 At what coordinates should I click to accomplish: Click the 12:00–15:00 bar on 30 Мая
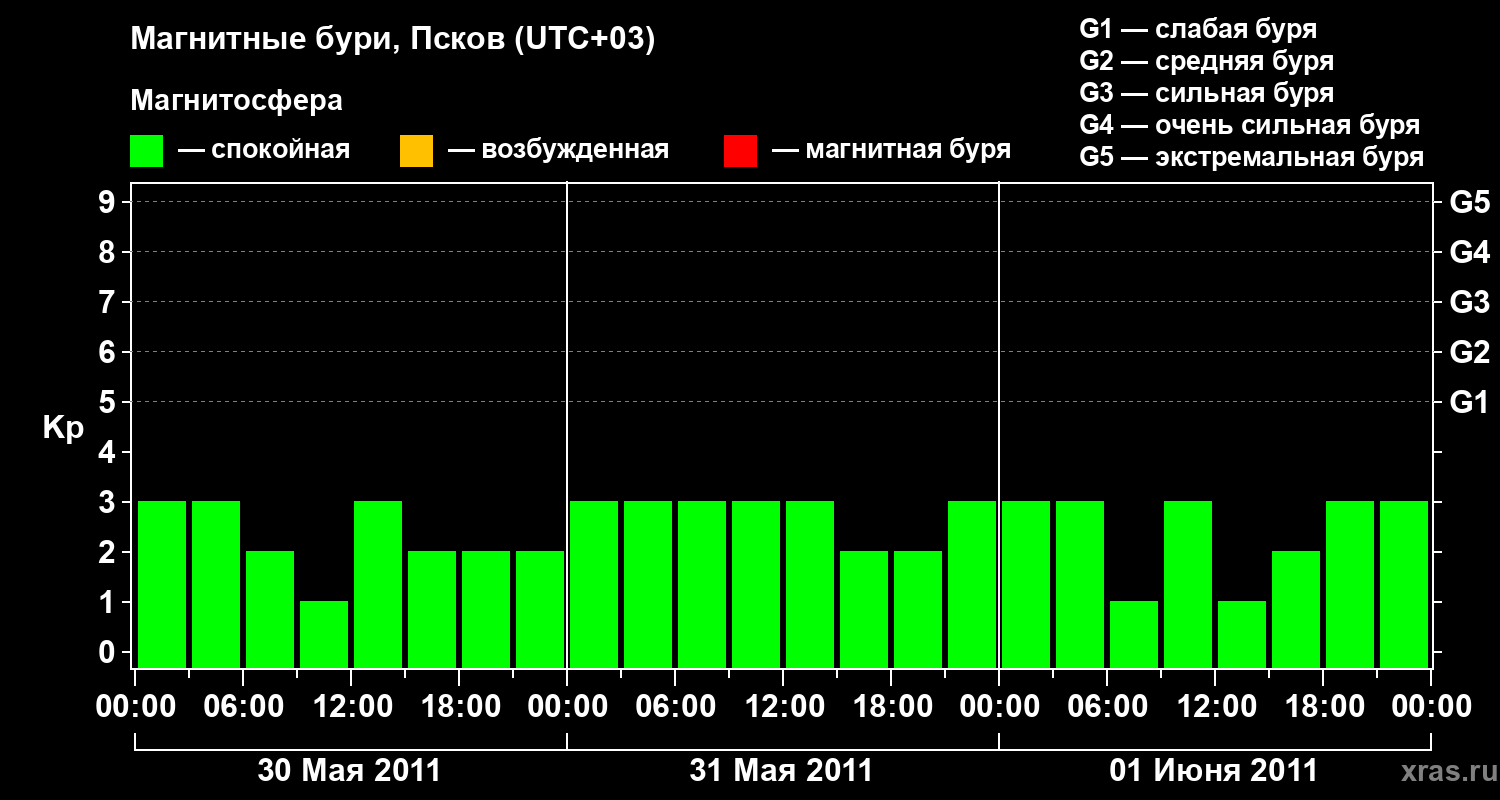tap(378, 584)
